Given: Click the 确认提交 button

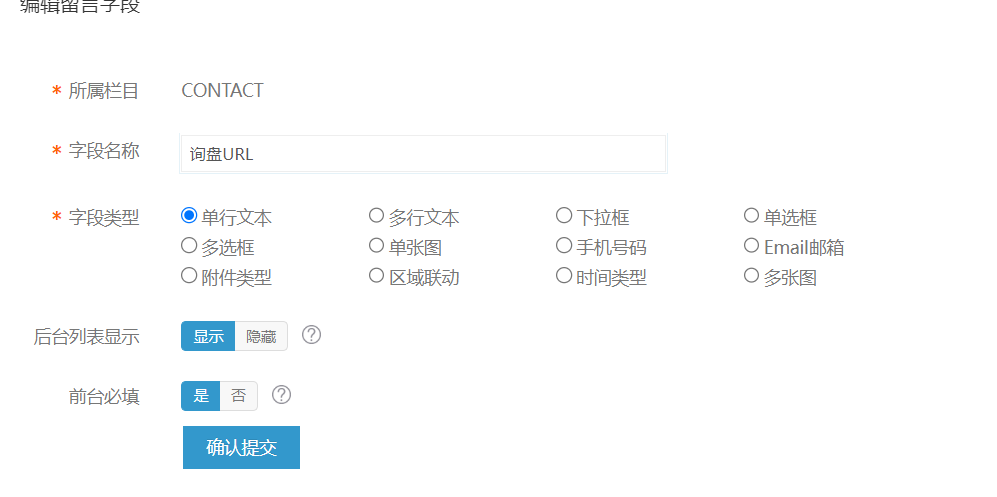Looking at the screenshot, I should pos(241,447).
